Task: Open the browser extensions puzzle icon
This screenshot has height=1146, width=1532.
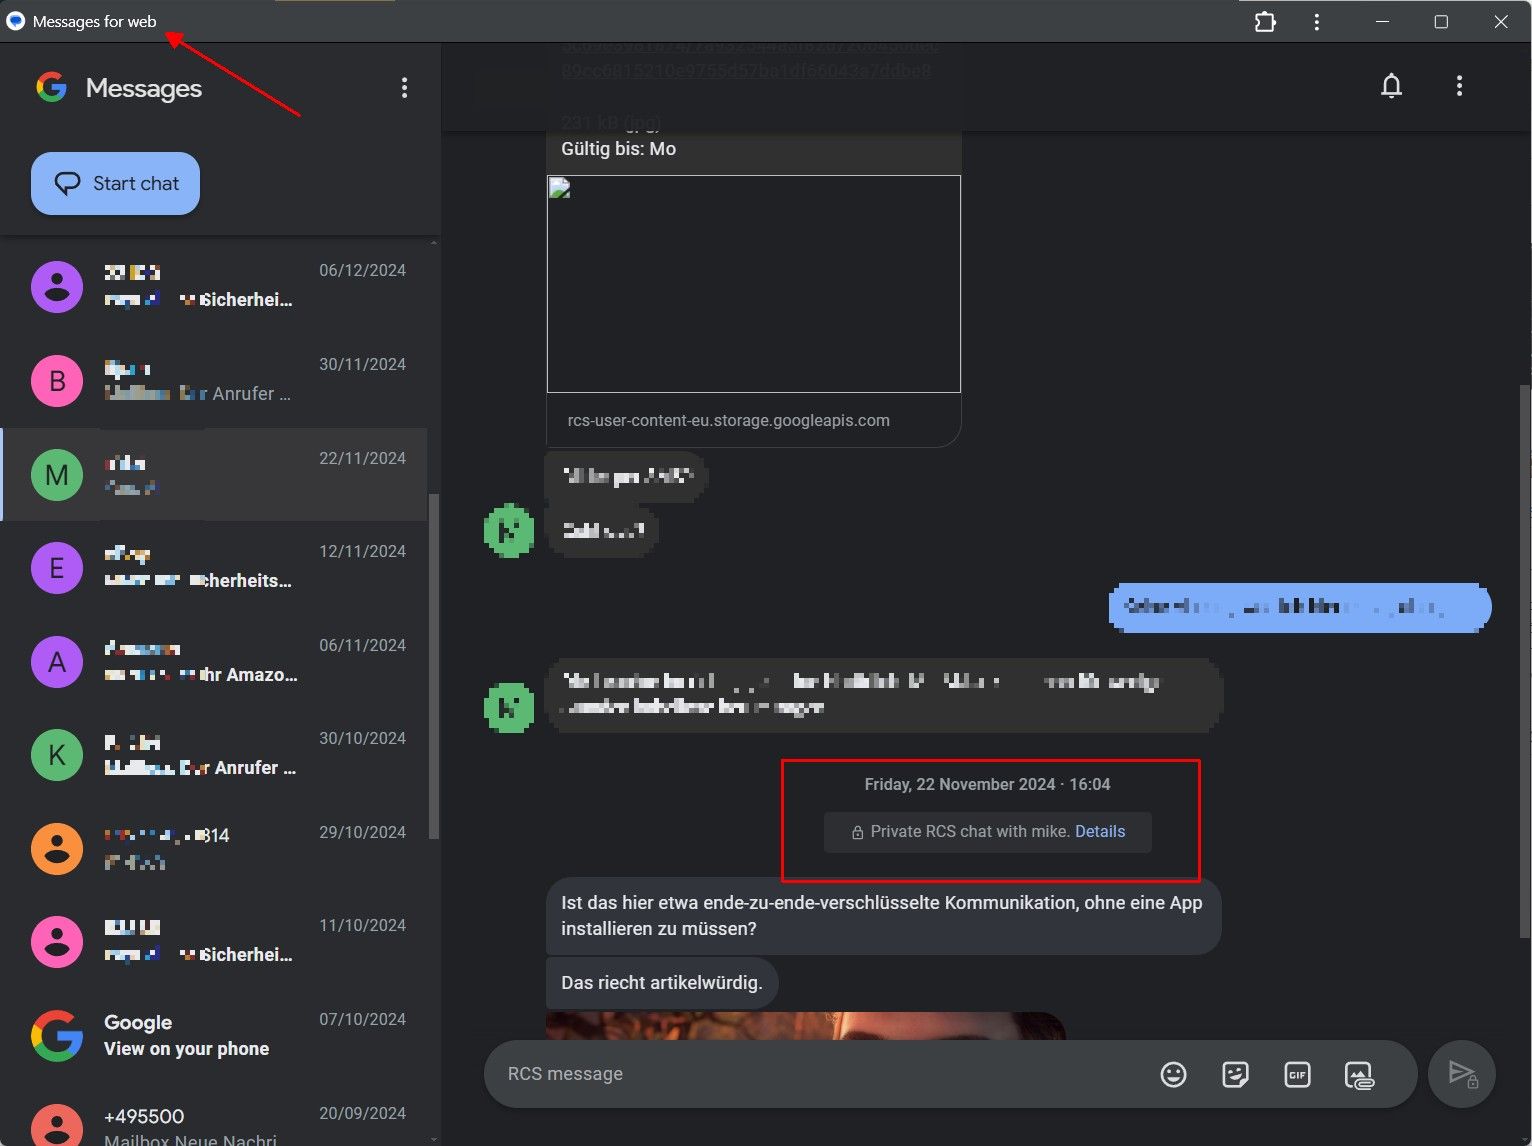Action: coord(1265,21)
